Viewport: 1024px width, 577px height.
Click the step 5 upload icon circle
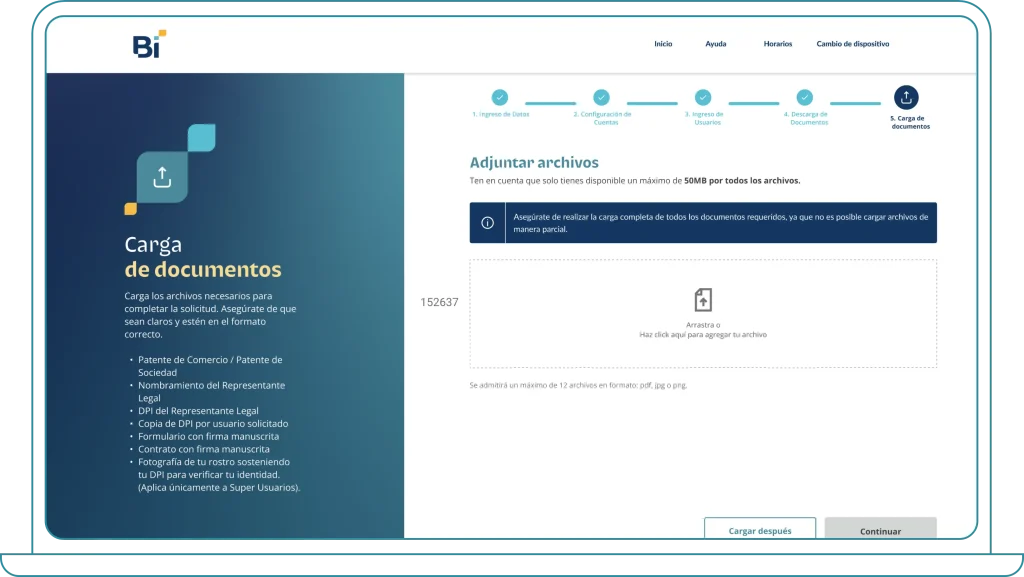coord(906,97)
